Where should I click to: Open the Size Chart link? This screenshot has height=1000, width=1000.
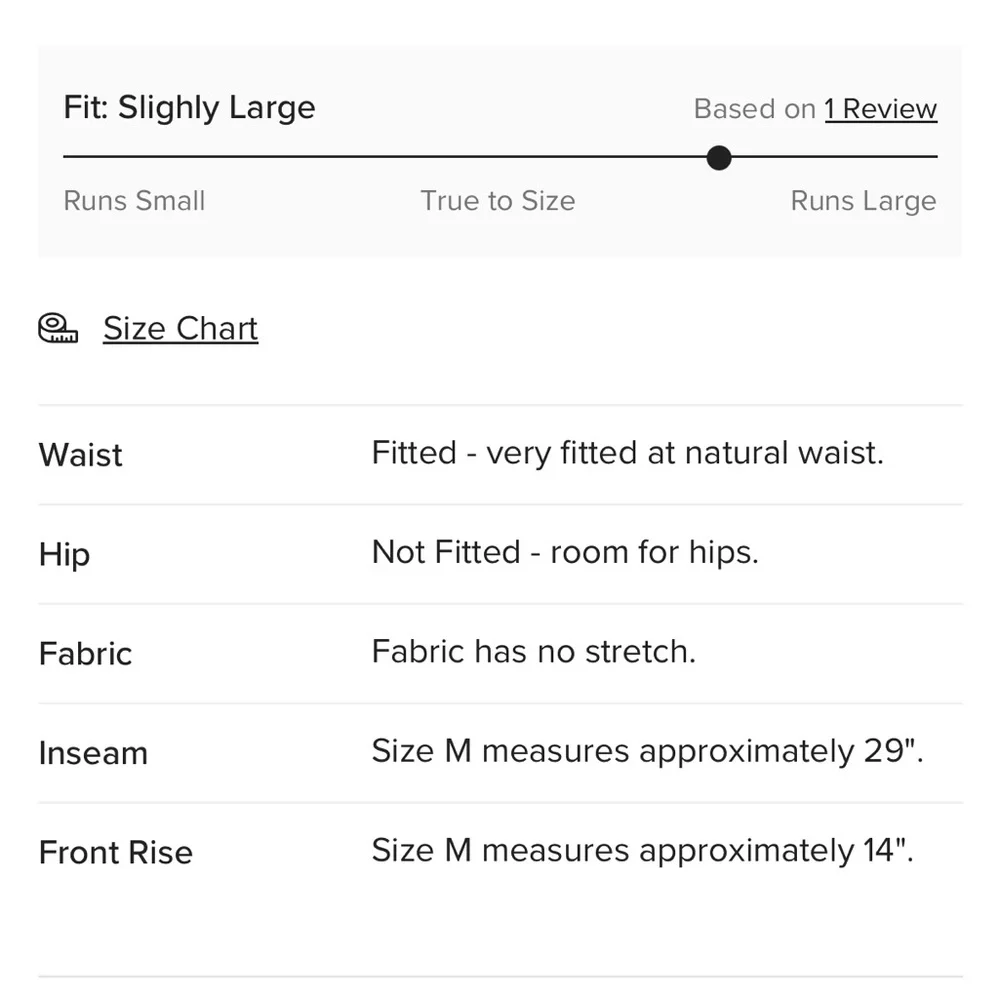coord(180,328)
